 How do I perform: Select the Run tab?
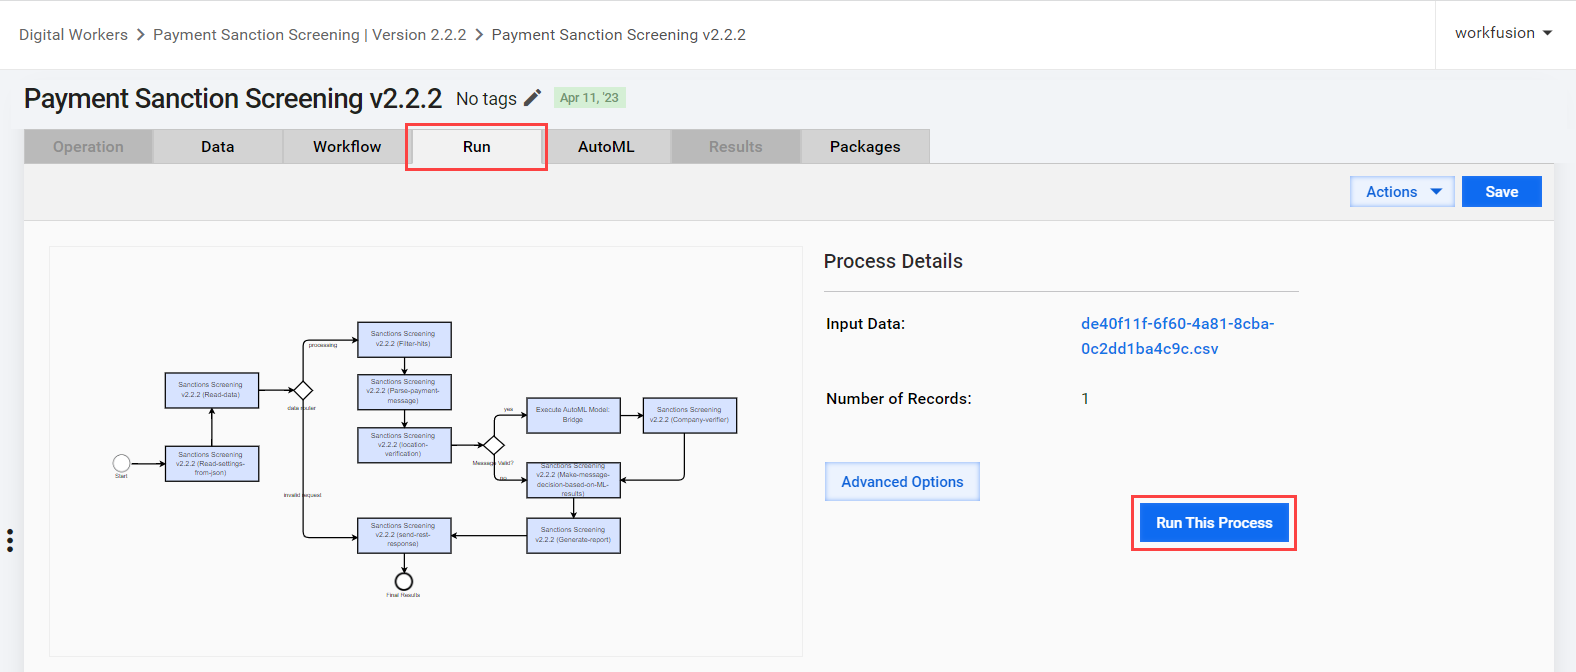click(x=477, y=146)
